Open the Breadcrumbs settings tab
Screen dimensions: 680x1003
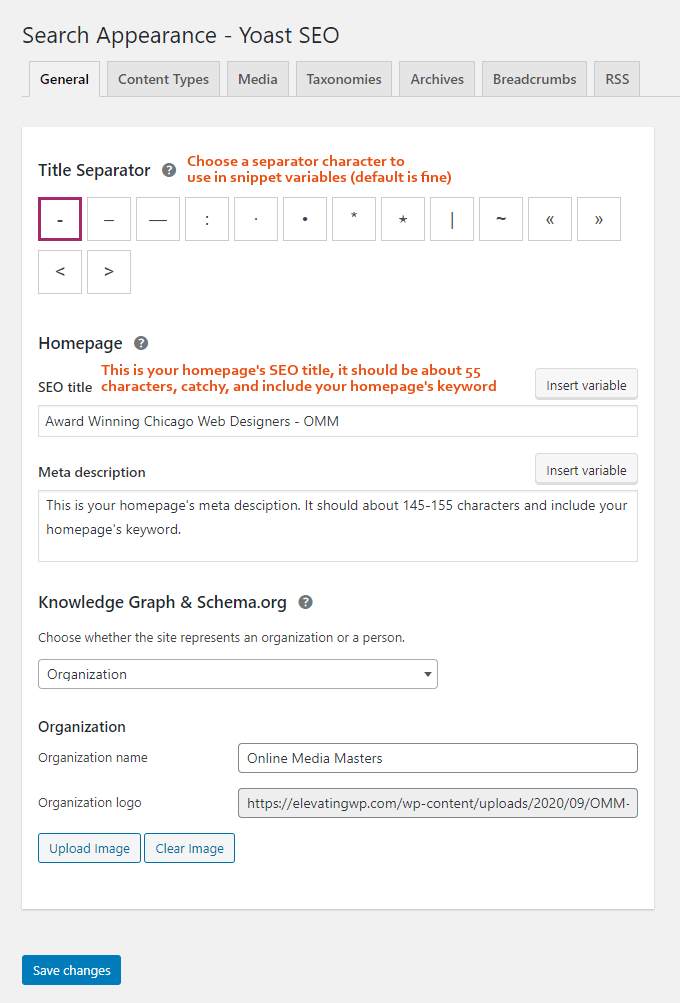(534, 78)
